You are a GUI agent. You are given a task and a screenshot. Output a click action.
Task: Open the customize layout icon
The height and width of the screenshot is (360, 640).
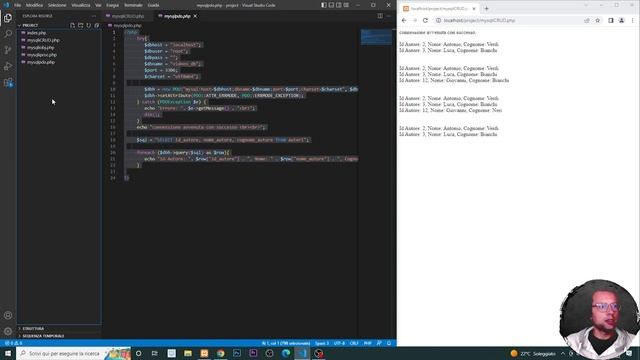(x=346, y=5)
